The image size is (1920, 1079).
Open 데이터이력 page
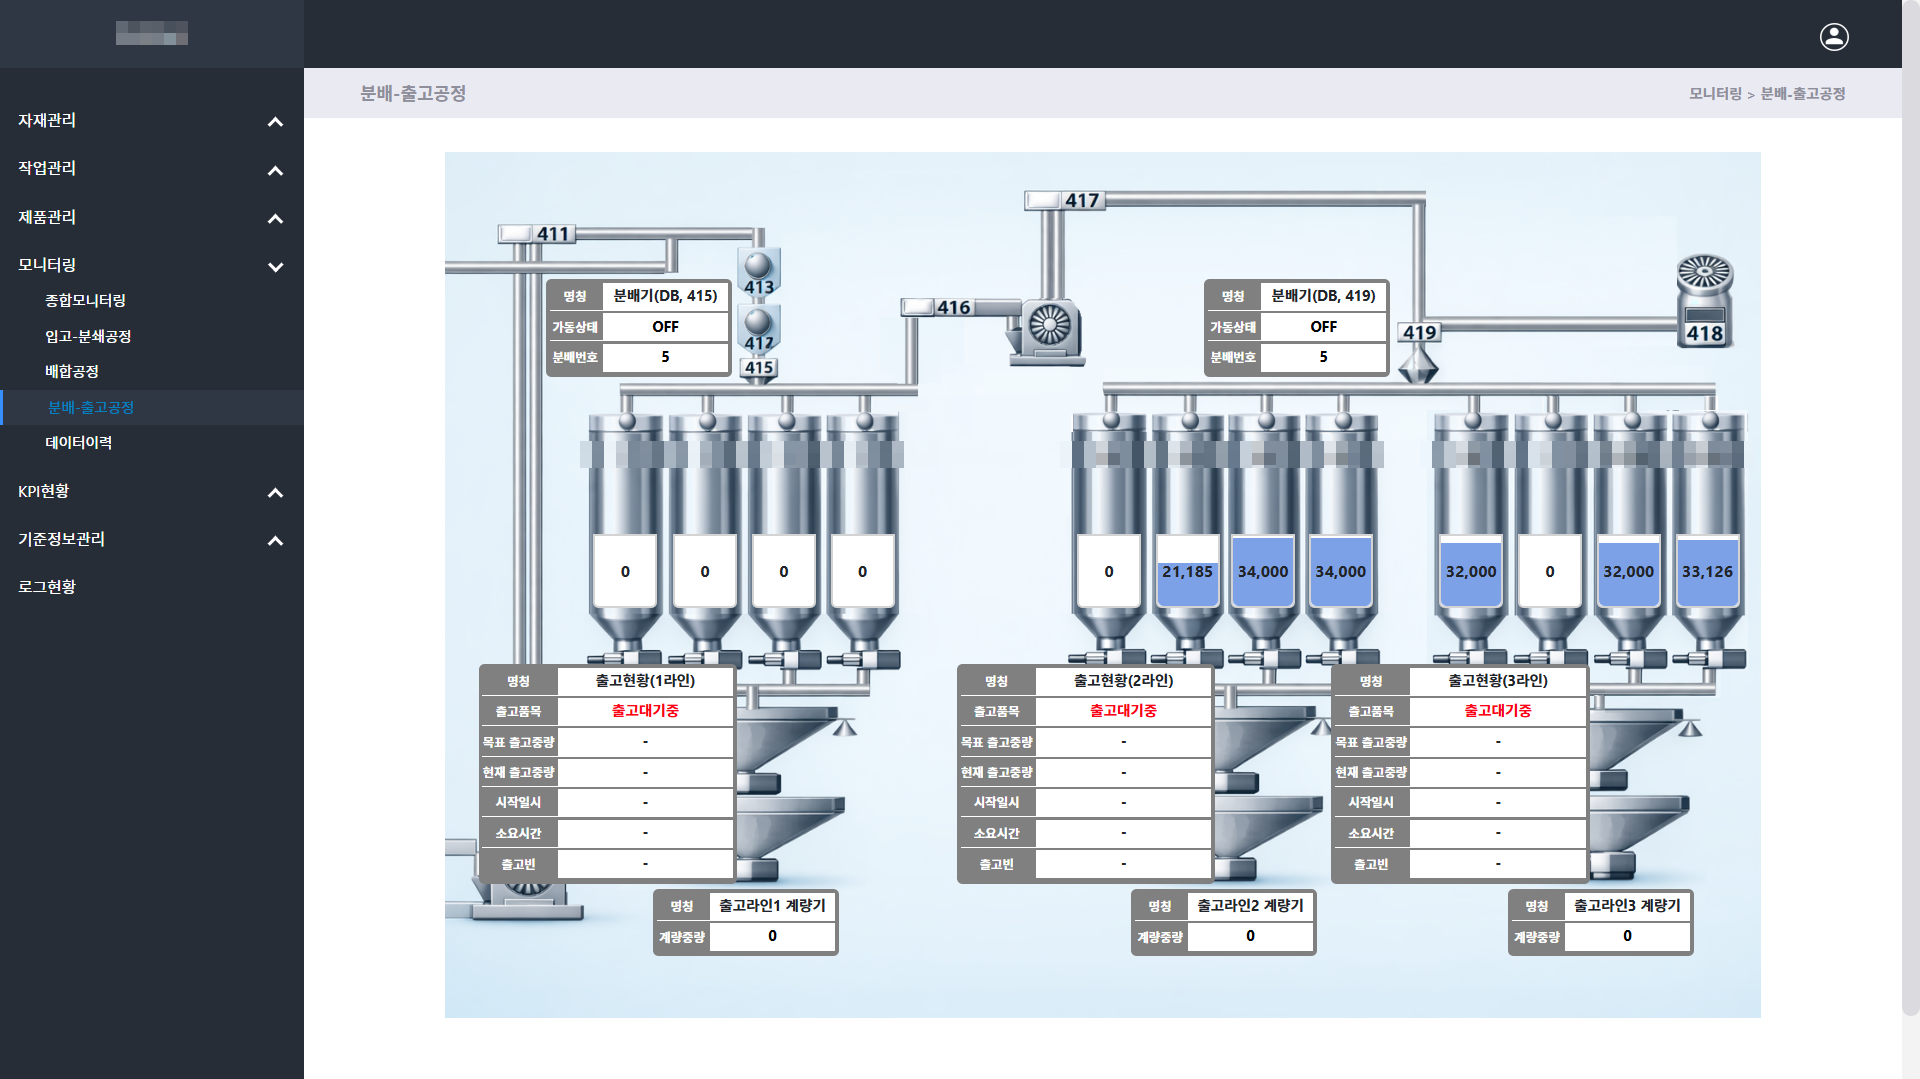(78, 442)
